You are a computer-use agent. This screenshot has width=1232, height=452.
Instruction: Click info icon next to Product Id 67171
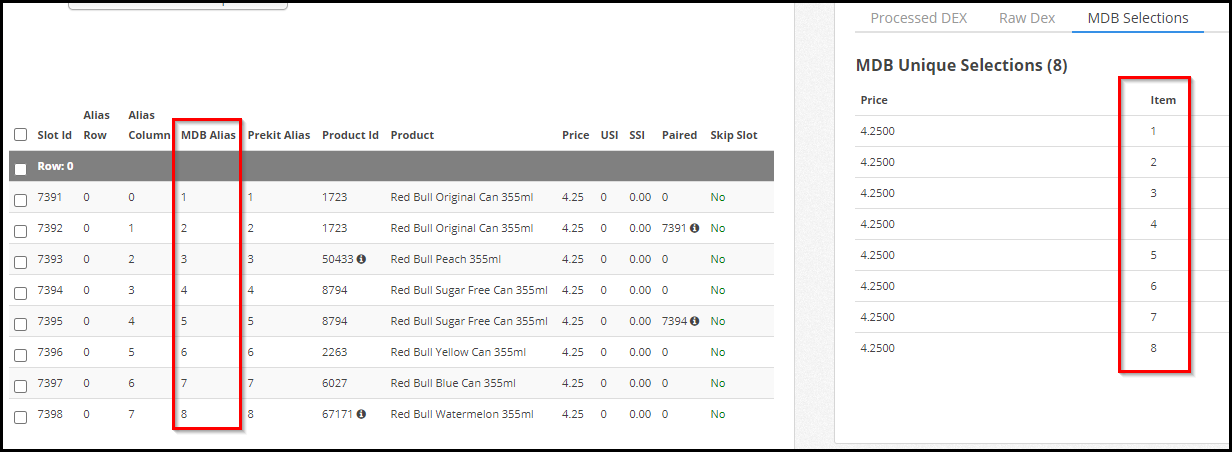(361, 414)
